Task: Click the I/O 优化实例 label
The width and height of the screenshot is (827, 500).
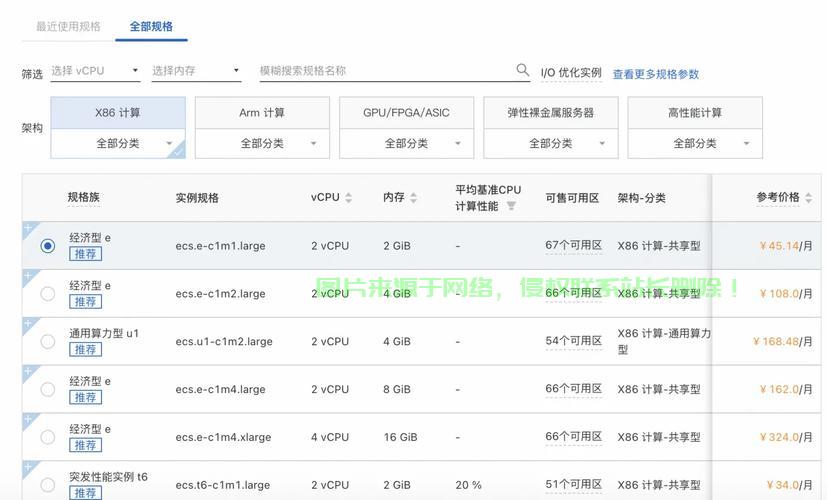Action: (x=571, y=73)
